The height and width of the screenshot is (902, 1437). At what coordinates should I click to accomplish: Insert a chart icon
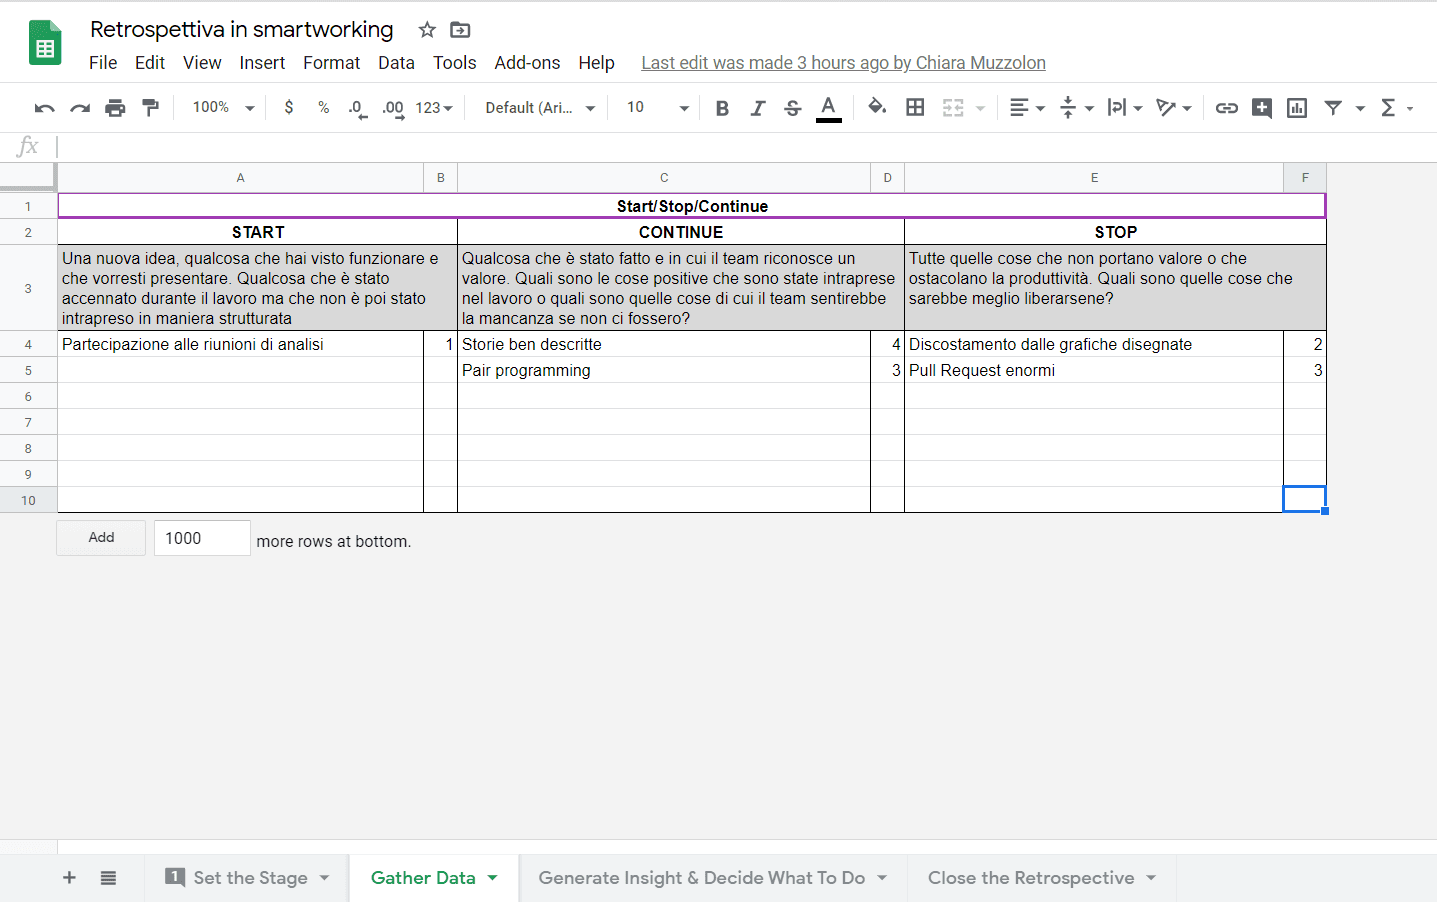(1297, 108)
